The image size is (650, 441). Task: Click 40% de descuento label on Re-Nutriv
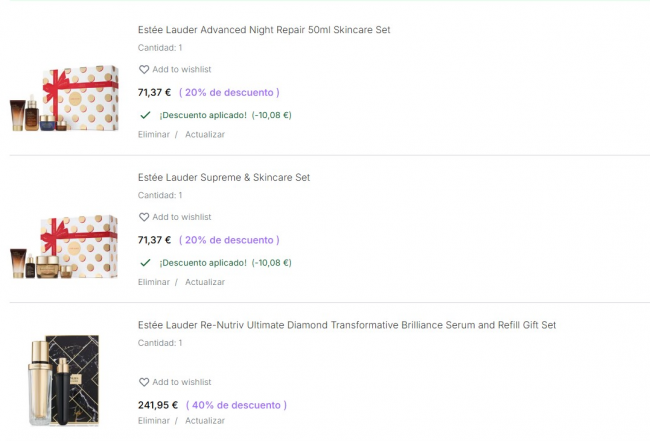236,405
